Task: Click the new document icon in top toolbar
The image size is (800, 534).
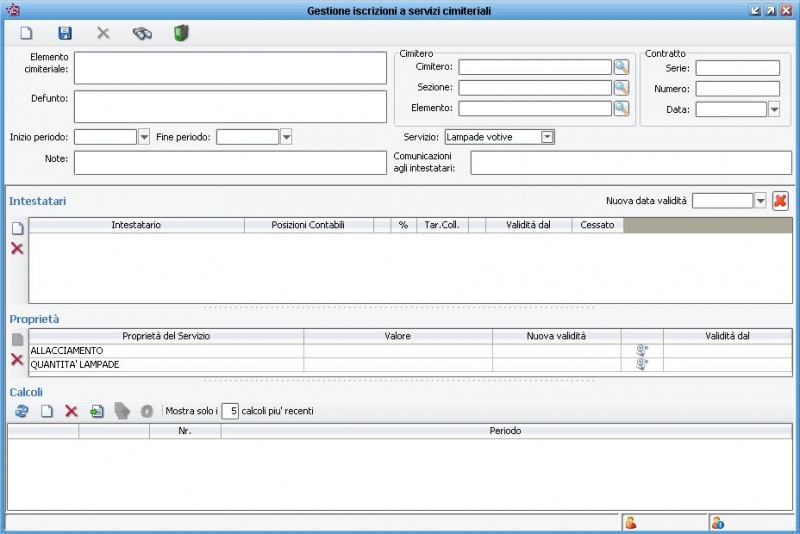Action: tap(27, 33)
